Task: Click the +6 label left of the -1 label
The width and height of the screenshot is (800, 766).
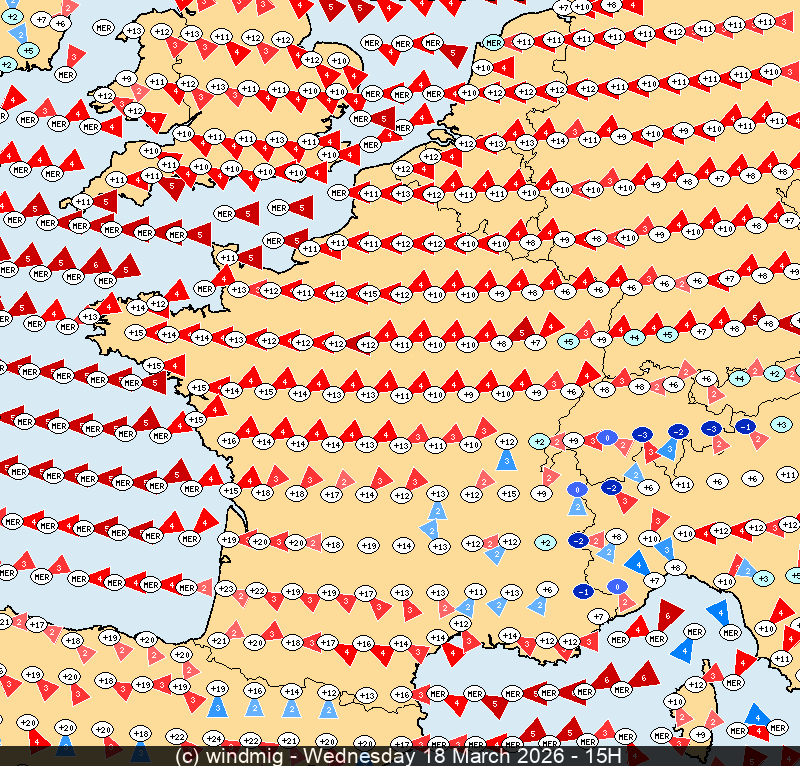Action: coord(546,589)
